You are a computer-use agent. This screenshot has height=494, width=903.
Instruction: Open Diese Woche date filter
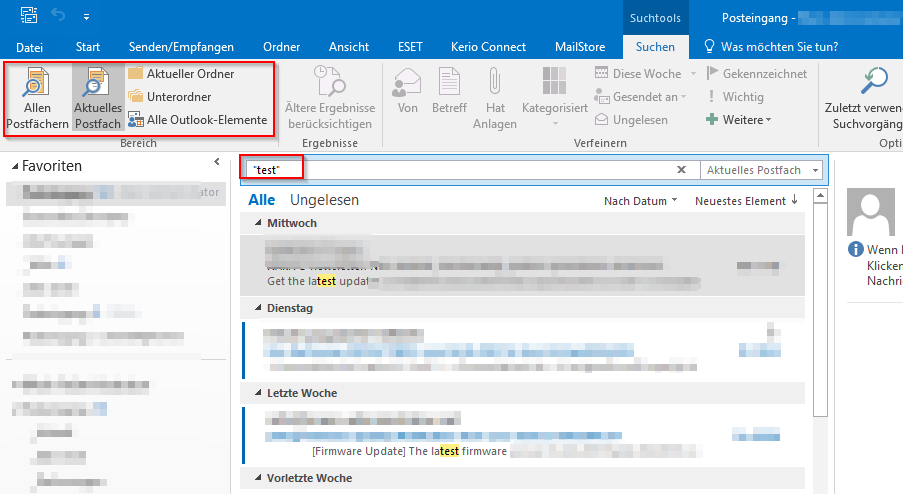(x=645, y=74)
